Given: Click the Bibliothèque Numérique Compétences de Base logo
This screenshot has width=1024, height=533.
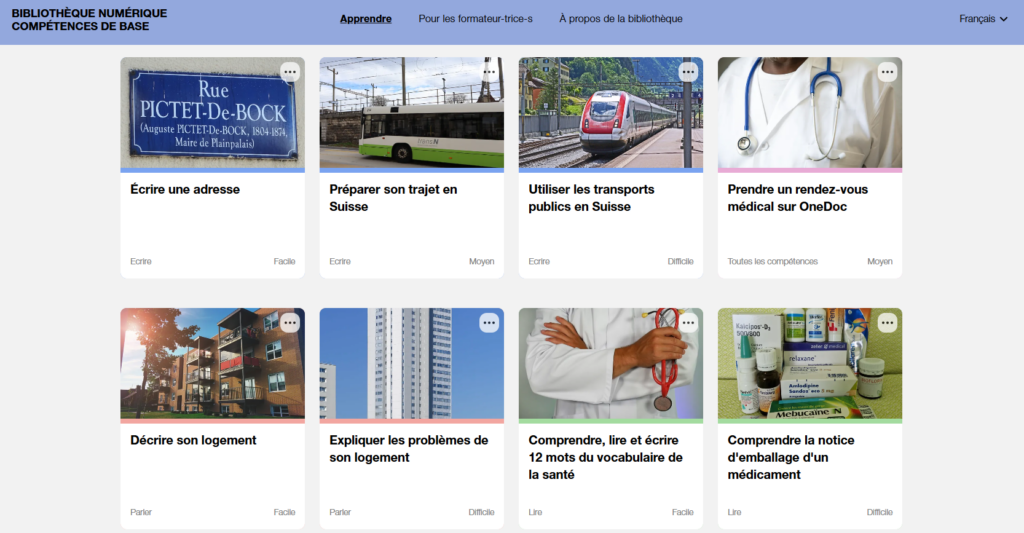Looking at the screenshot, I should click(x=89, y=20).
